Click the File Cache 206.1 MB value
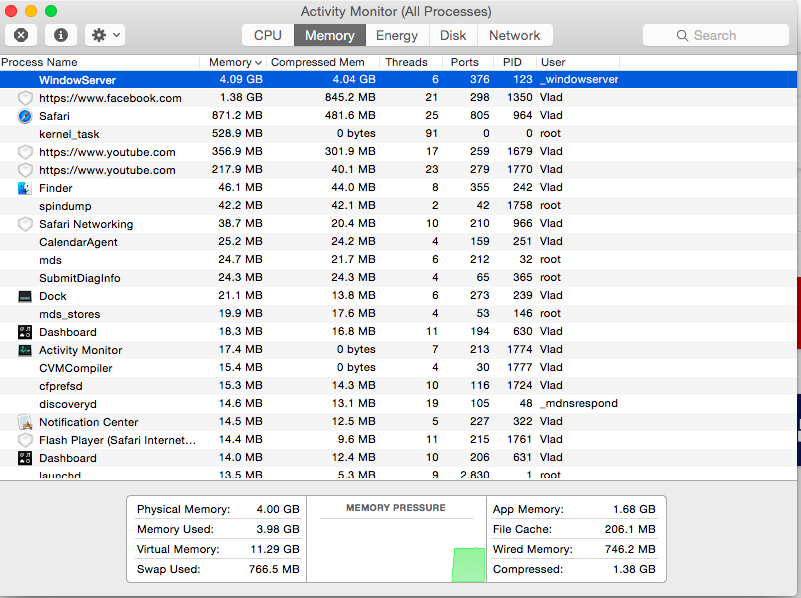Image resolution: width=801 pixels, height=598 pixels. click(x=630, y=529)
